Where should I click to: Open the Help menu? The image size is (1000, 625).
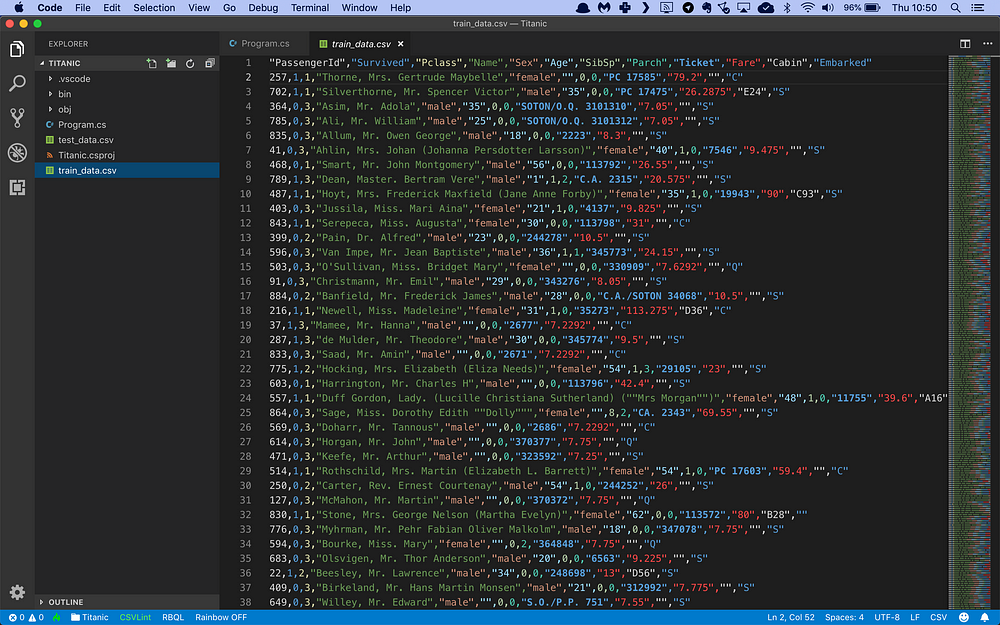tap(400, 8)
